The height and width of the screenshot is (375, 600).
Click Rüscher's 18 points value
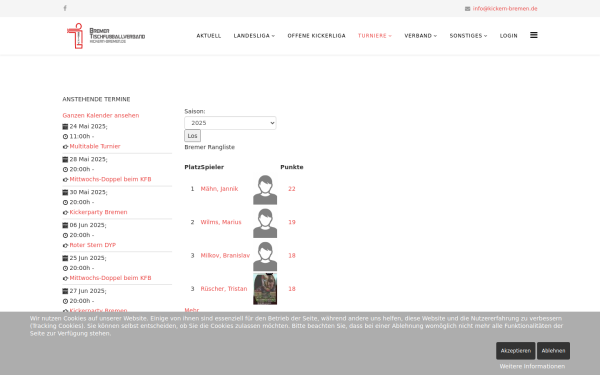pos(292,289)
